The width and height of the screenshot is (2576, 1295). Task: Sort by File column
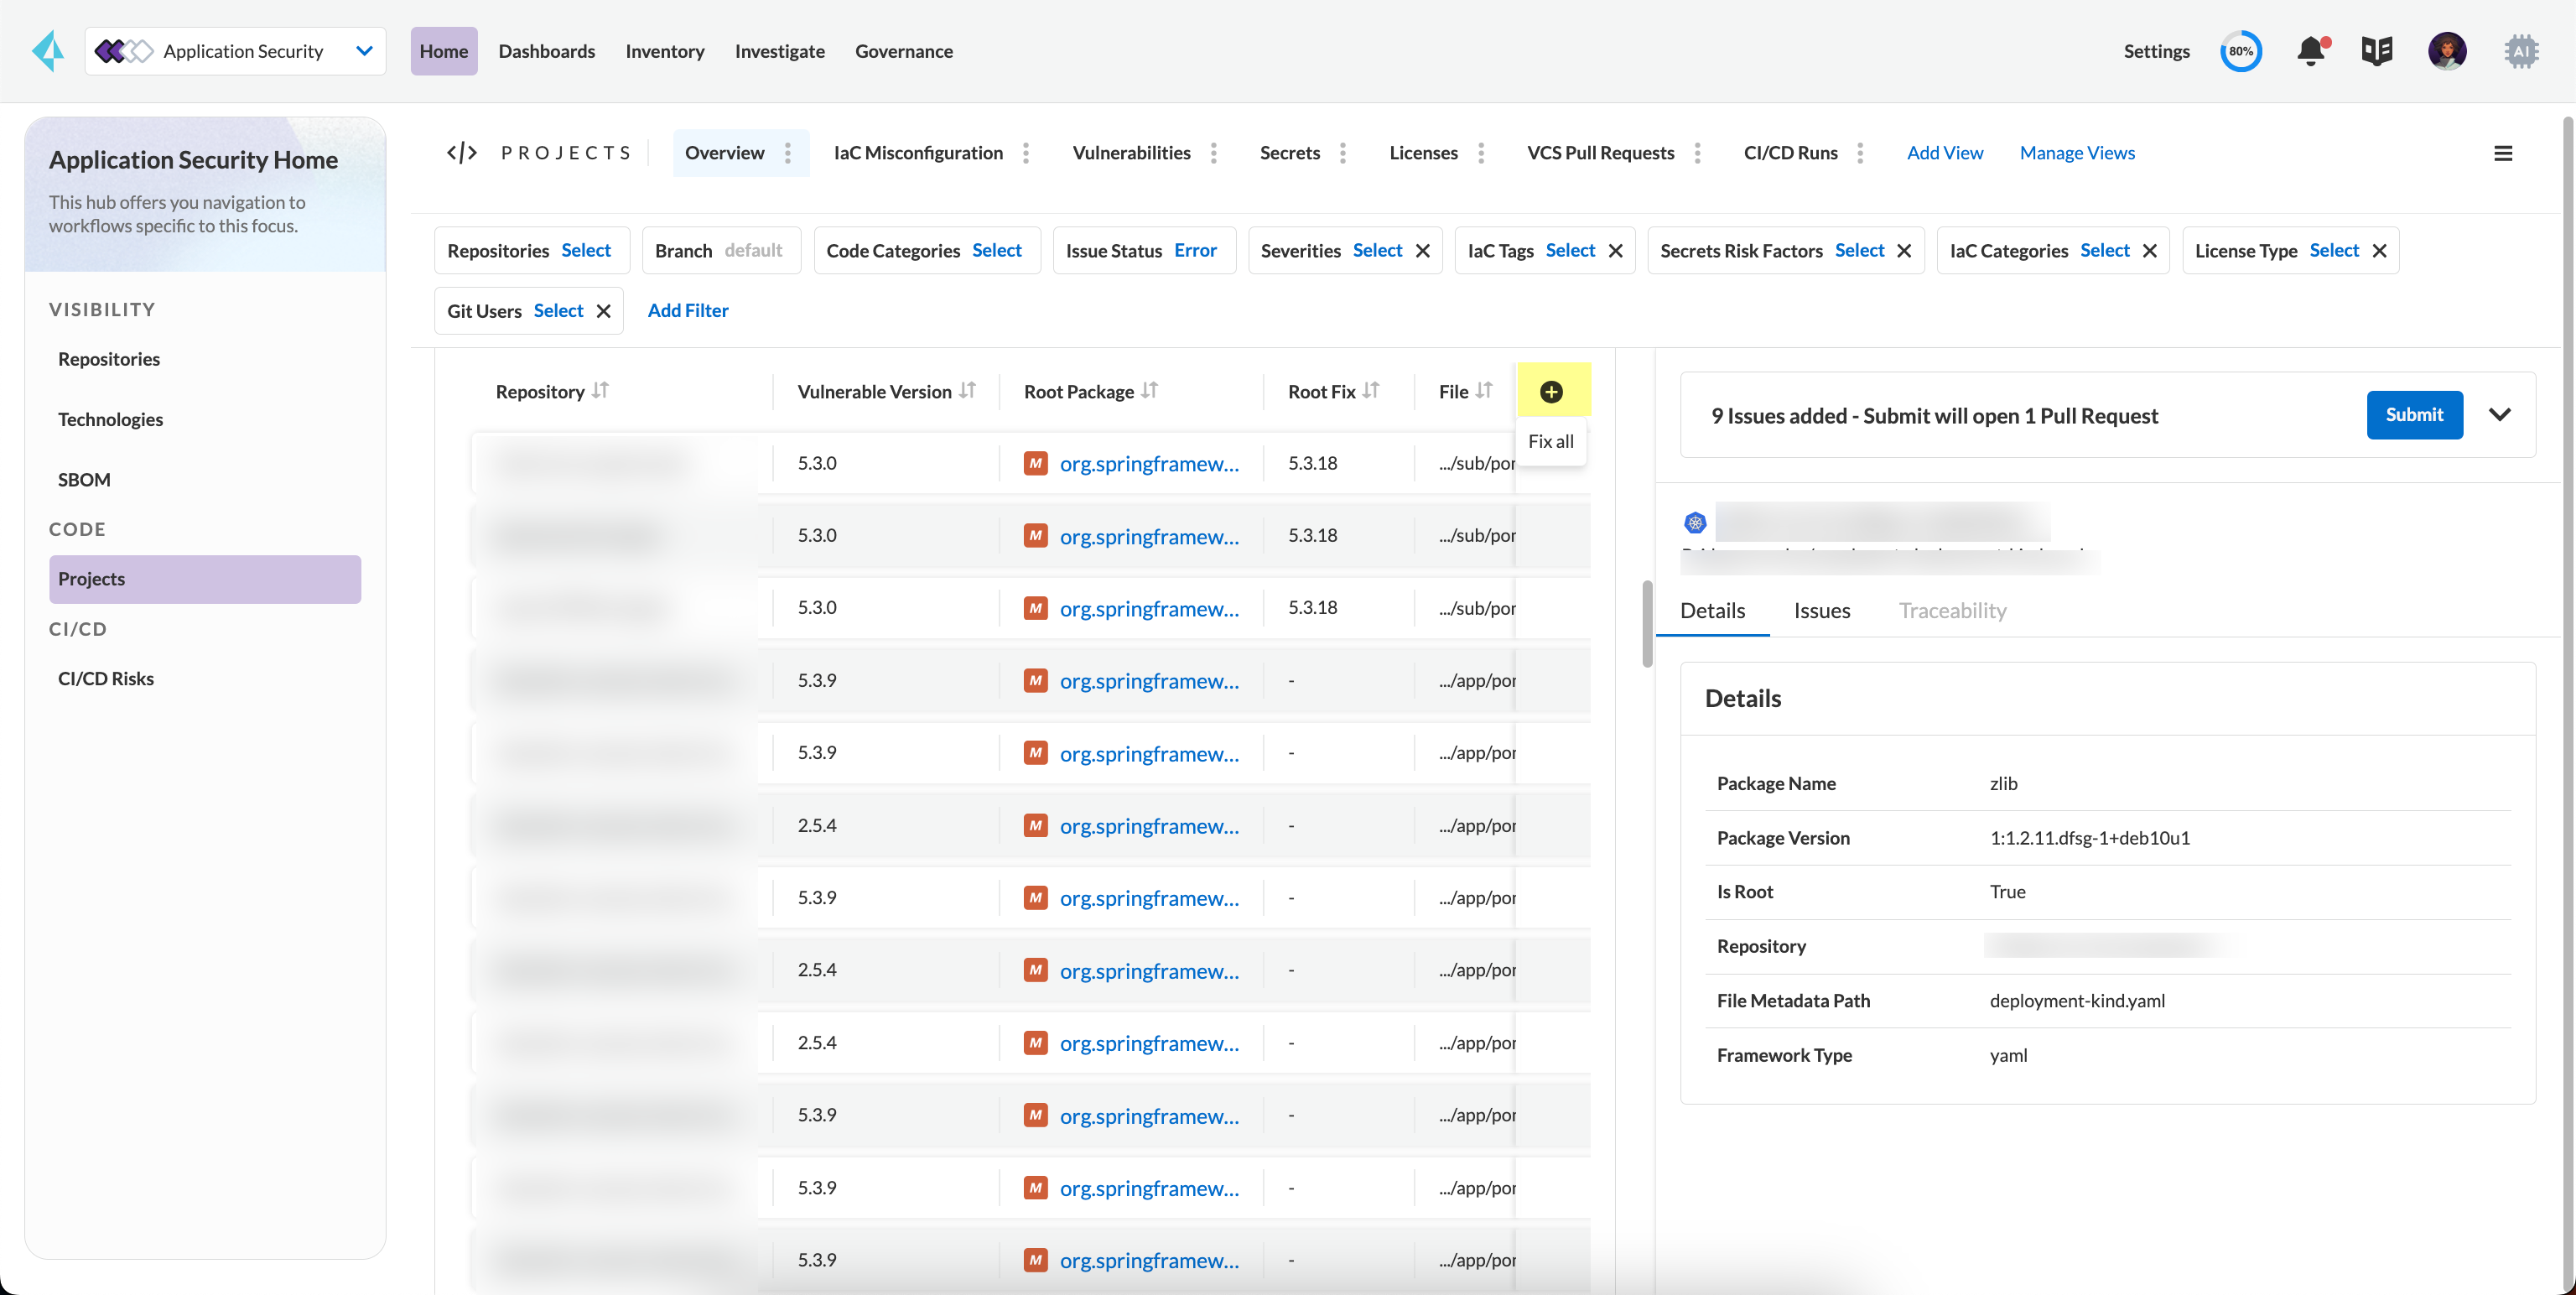click(1484, 391)
